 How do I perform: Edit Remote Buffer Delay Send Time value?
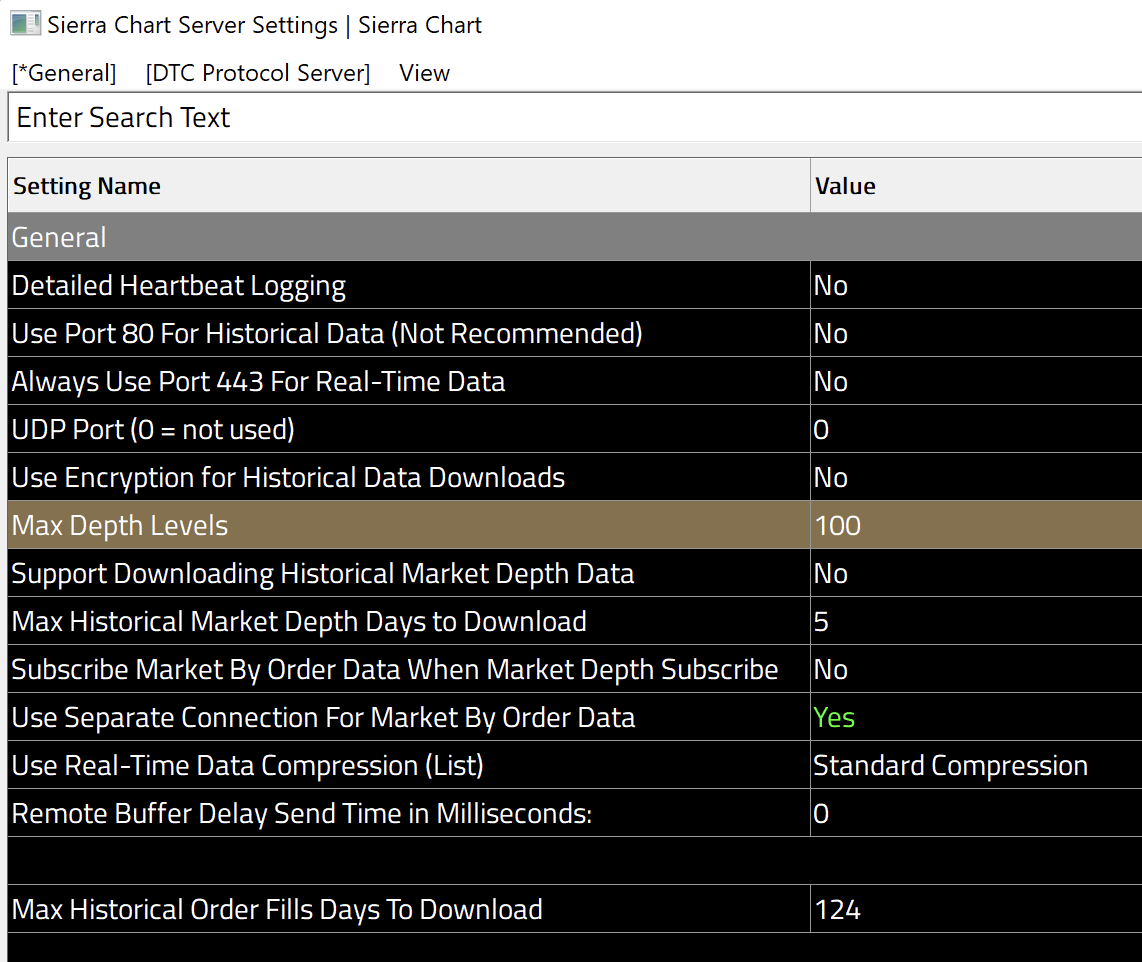[822, 814]
